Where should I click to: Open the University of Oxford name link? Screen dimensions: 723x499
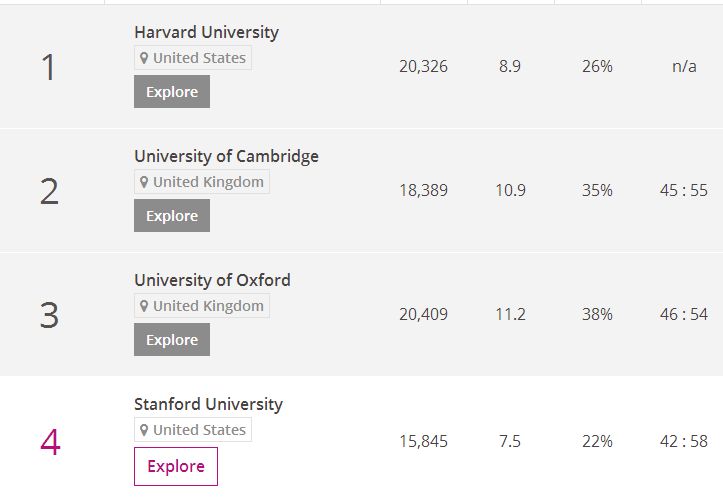pyautogui.click(x=212, y=280)
